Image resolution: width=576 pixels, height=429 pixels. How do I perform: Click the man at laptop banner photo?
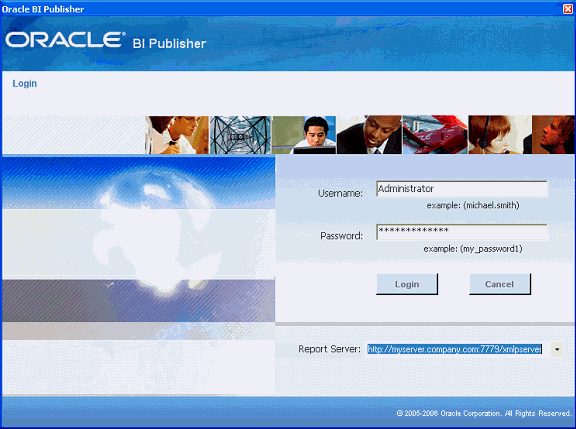pos(304,135)
